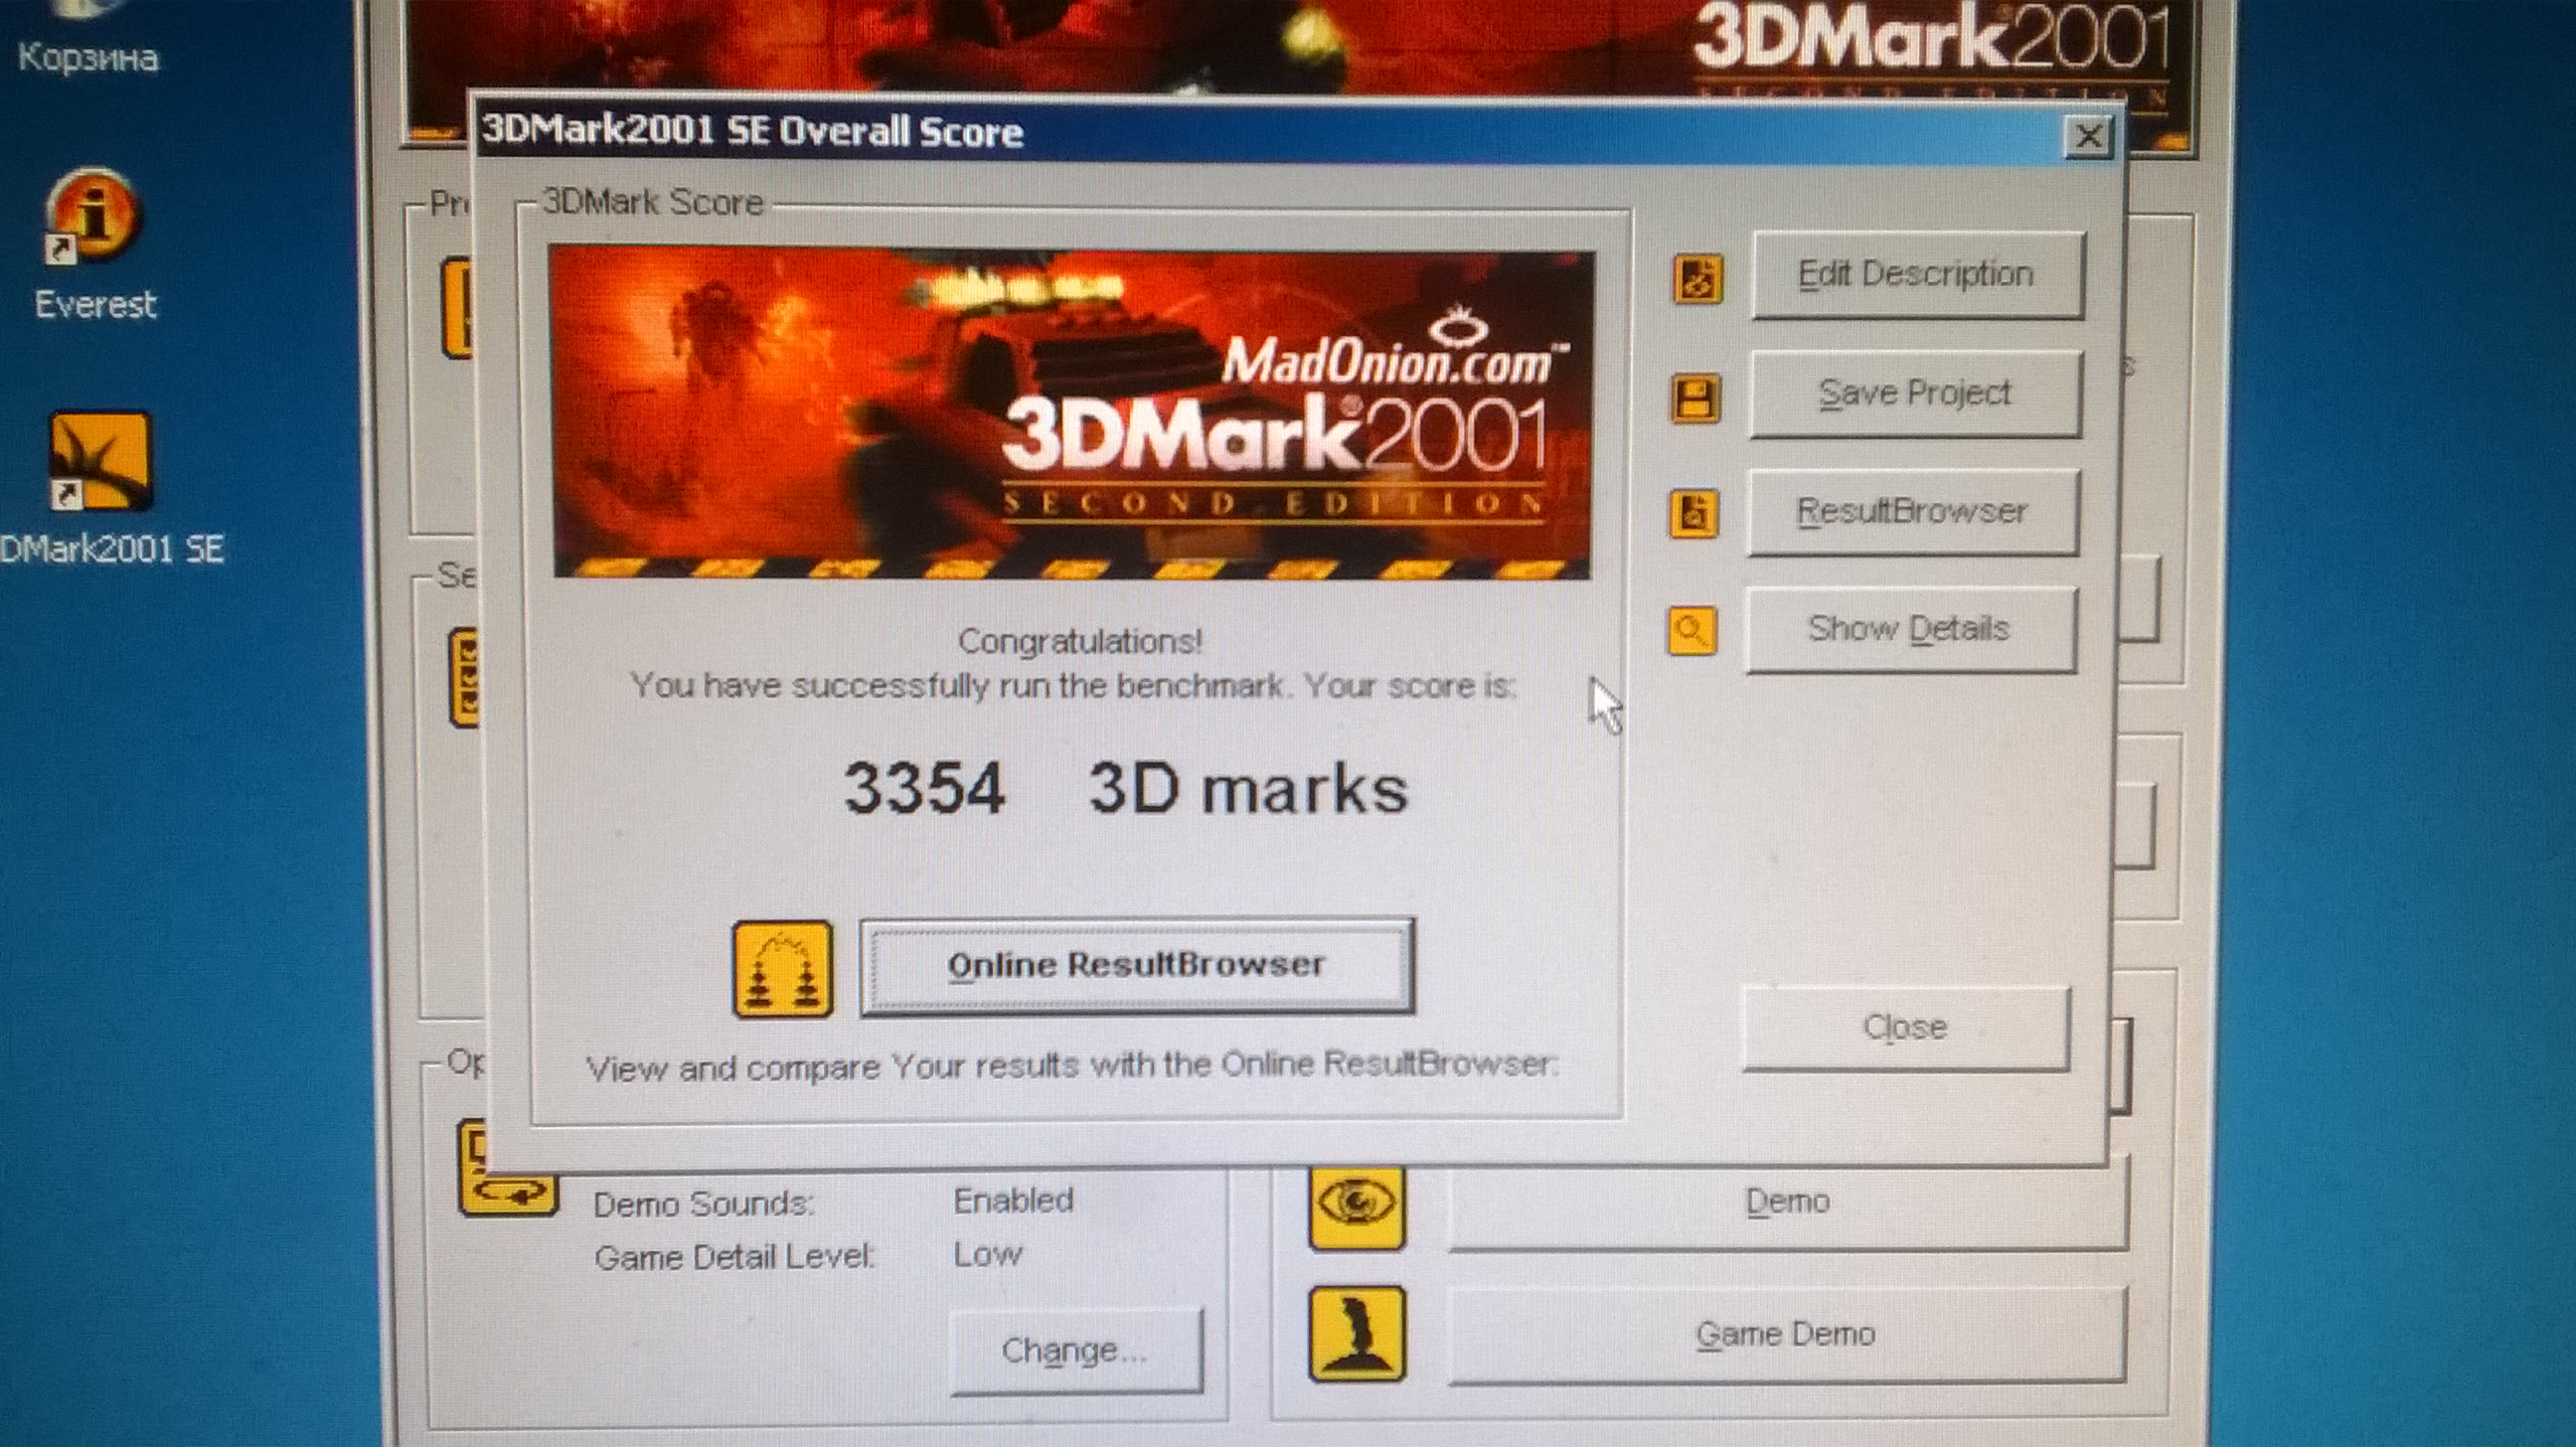Open the 3DMark2001 SE desktop shortcut
The height and width of the screenshot is (1447, 2576).
[101, 462]
